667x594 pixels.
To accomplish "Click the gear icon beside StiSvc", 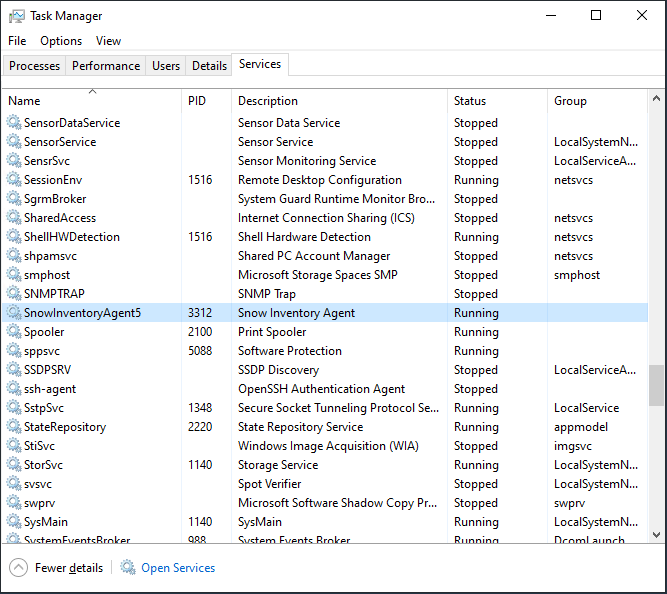I will (x=14, y=446).
